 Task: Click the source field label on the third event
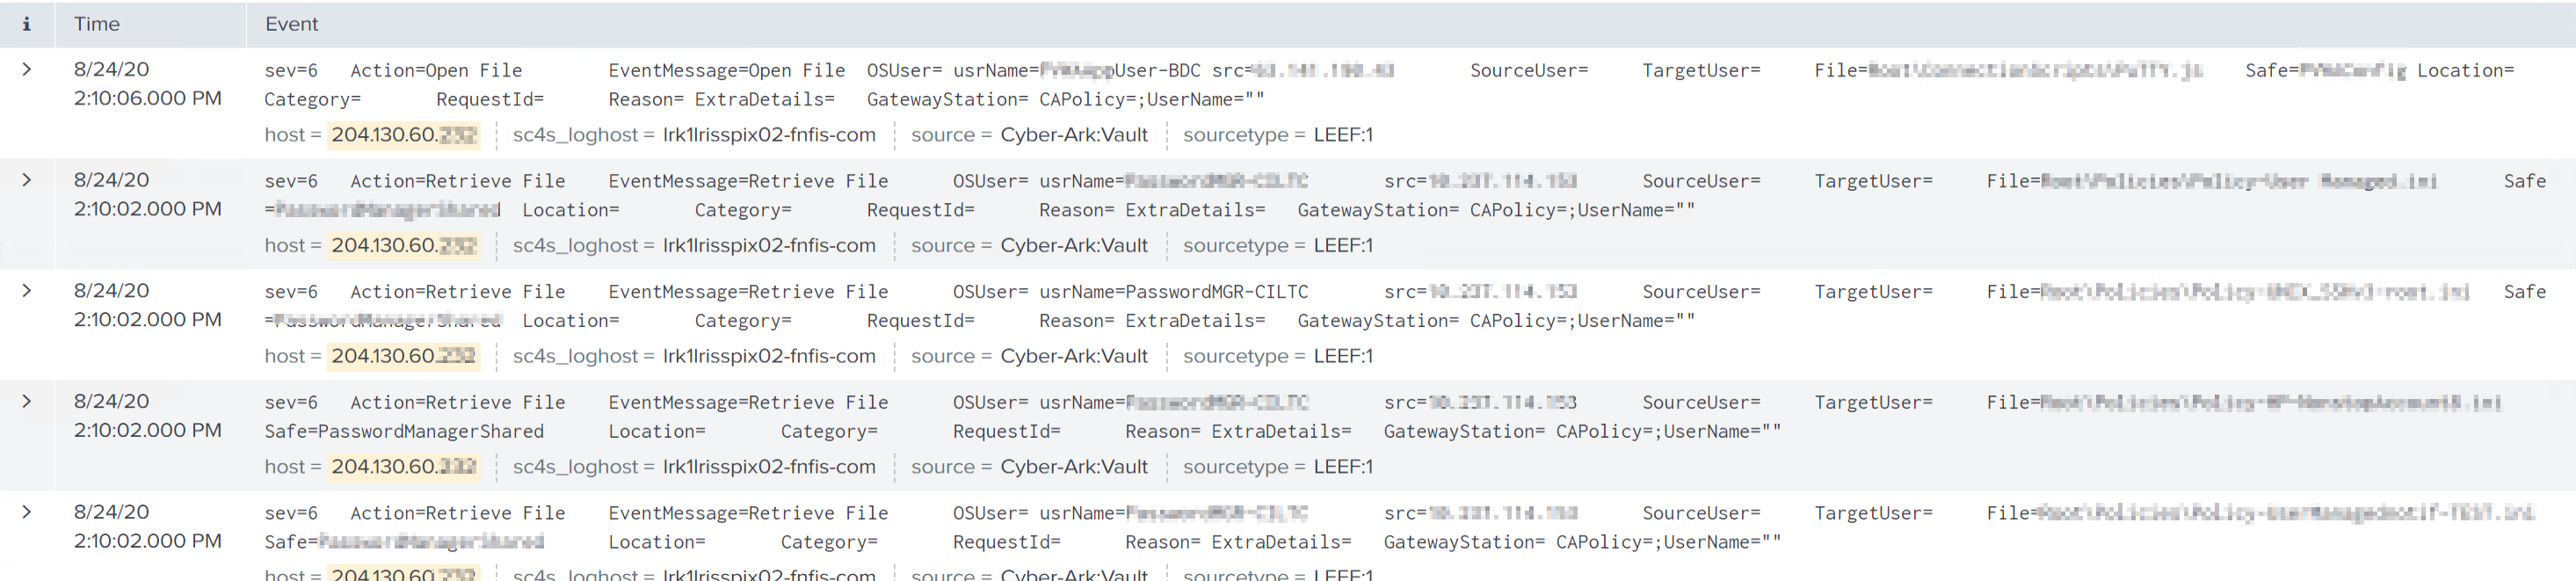[x=945, y=356]
